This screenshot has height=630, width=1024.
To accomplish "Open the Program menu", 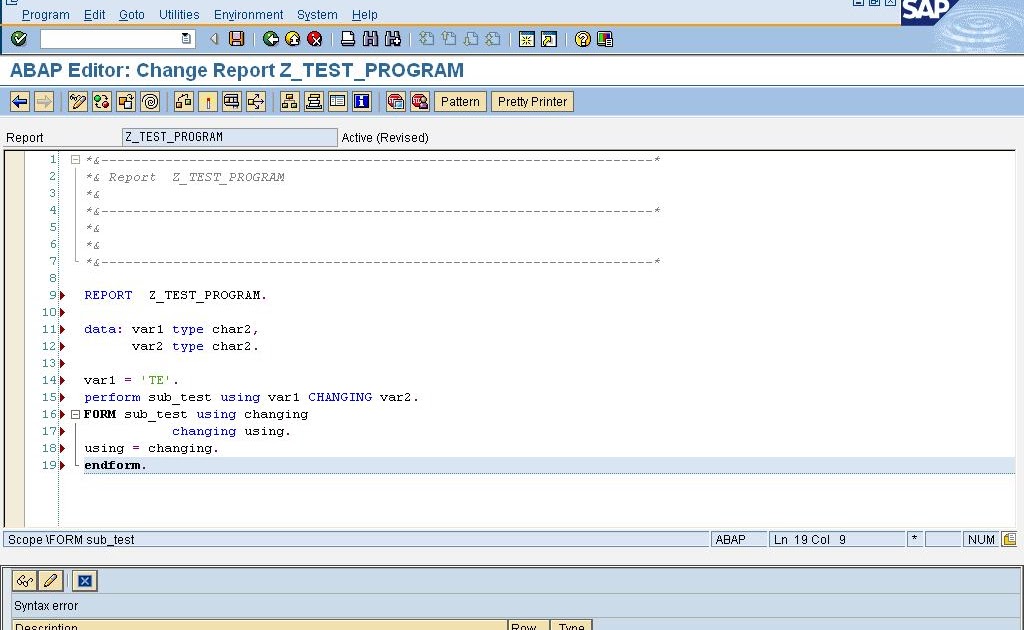I will tap(44, 14).
